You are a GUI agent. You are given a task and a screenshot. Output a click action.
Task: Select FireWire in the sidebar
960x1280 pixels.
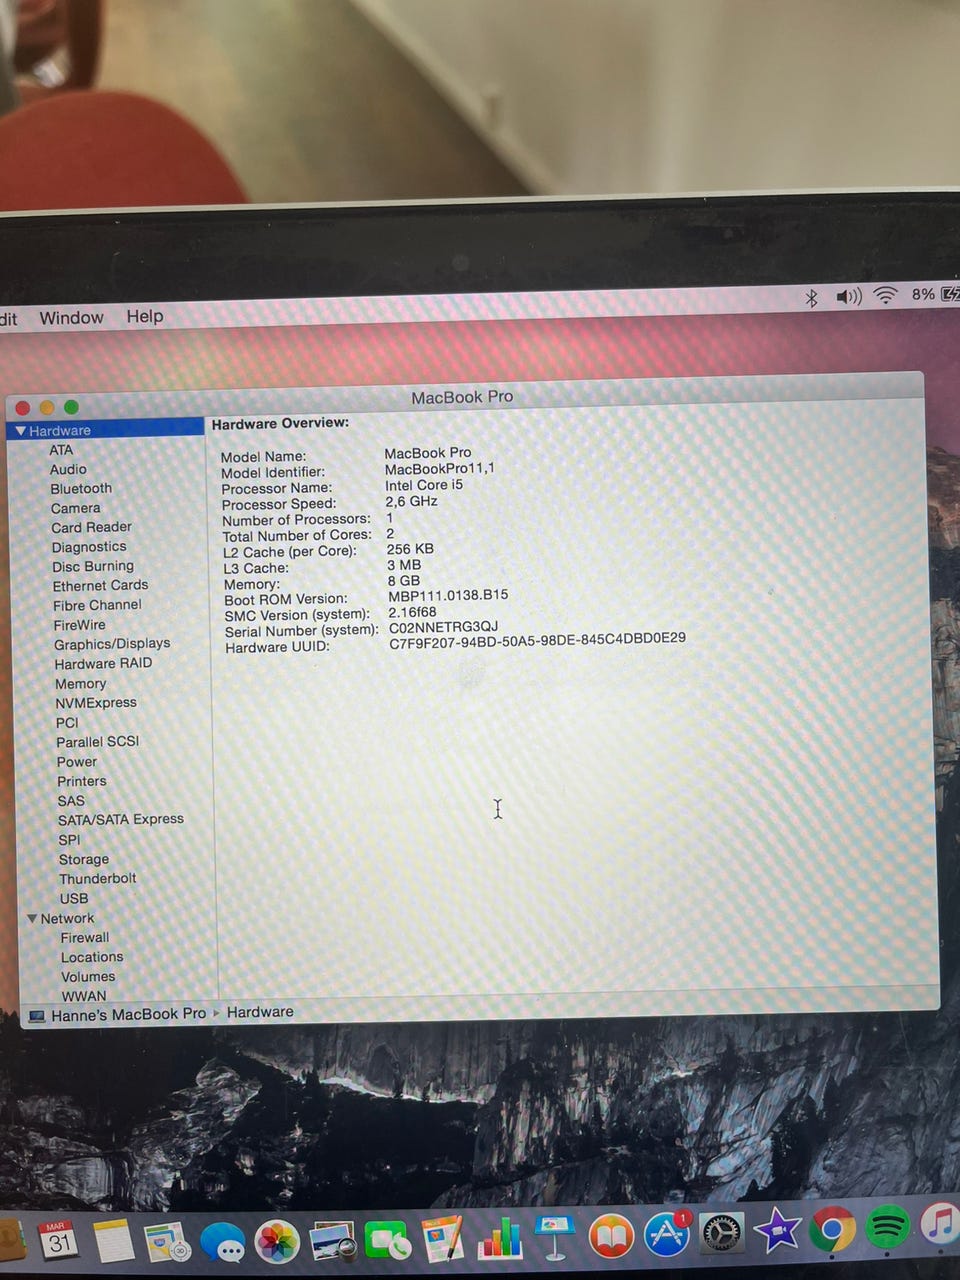pos(79,625)
